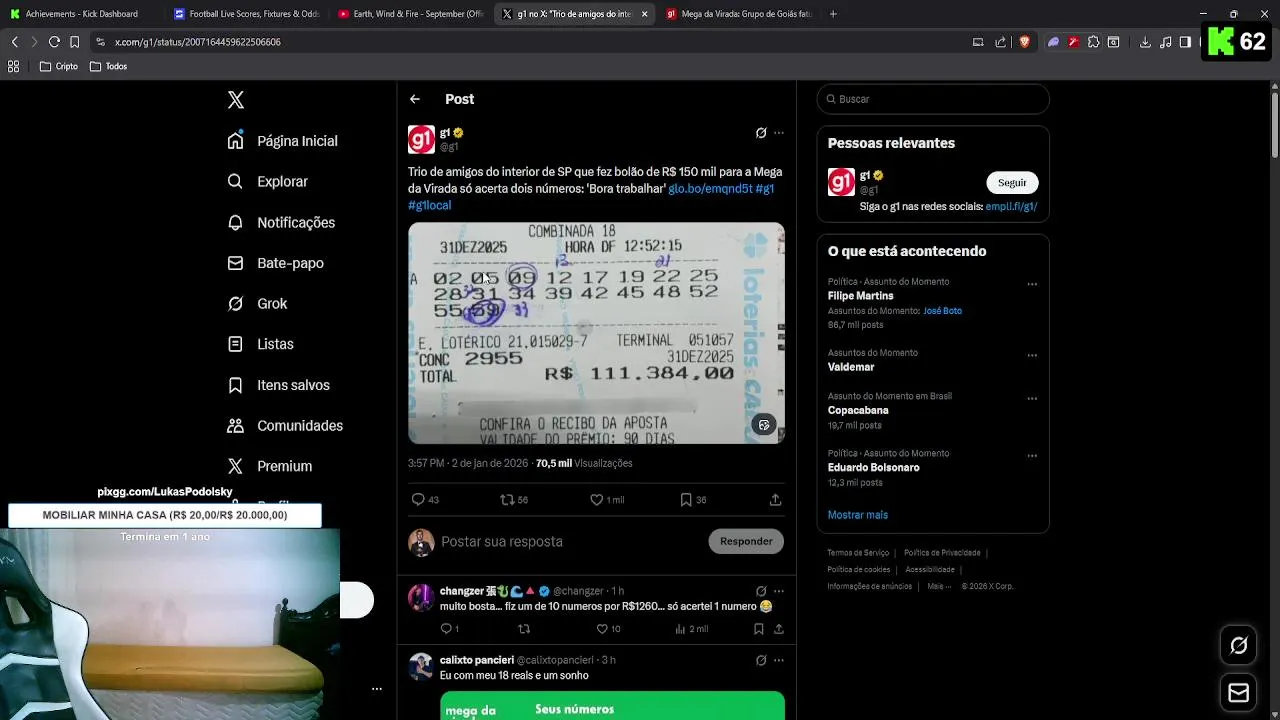Image resolution: width=1280 pixels, height=720 pixels.
Task: Open Grok from the sidebar
Action: click(258, 304)
